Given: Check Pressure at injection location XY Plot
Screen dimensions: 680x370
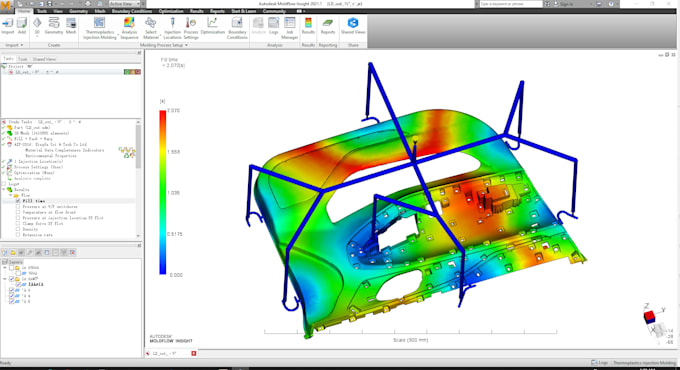Looking at the screenshot, I should [18, 218].
